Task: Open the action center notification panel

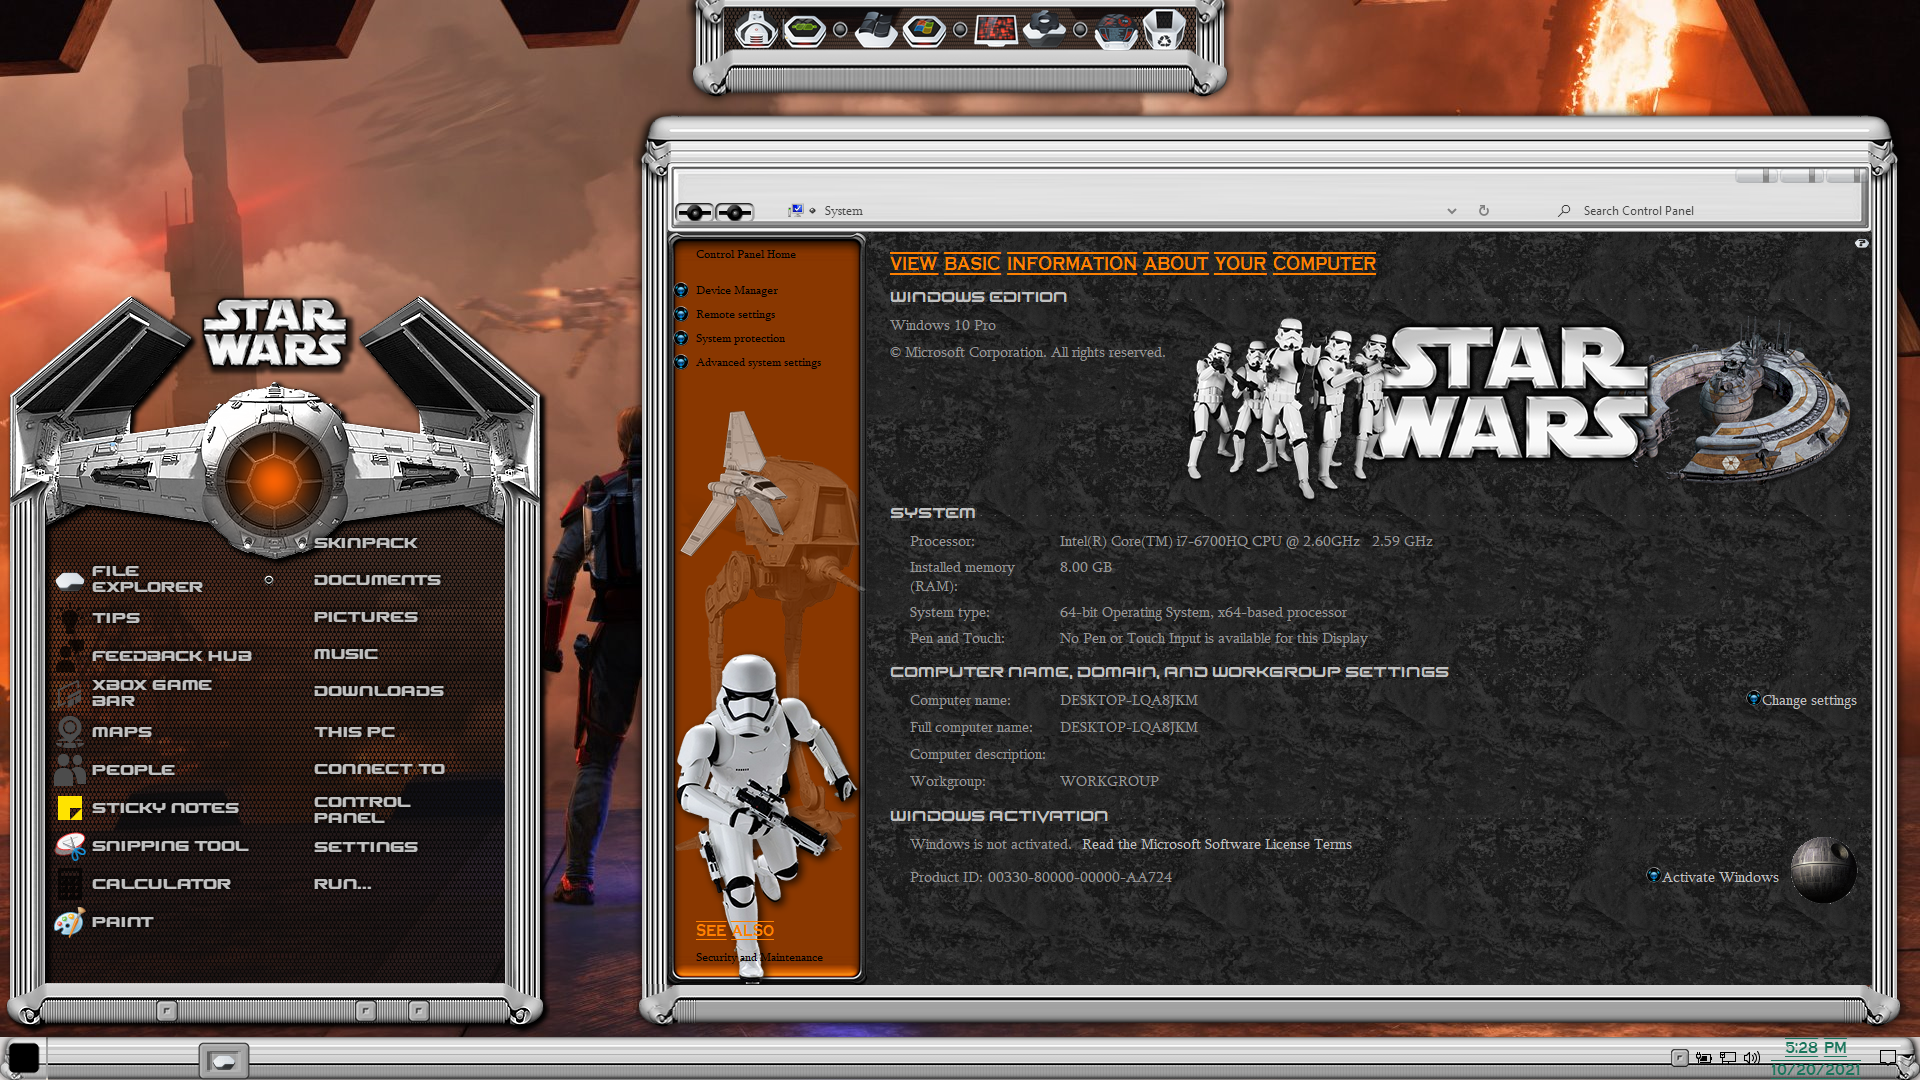Action: coord(1887,1057)
